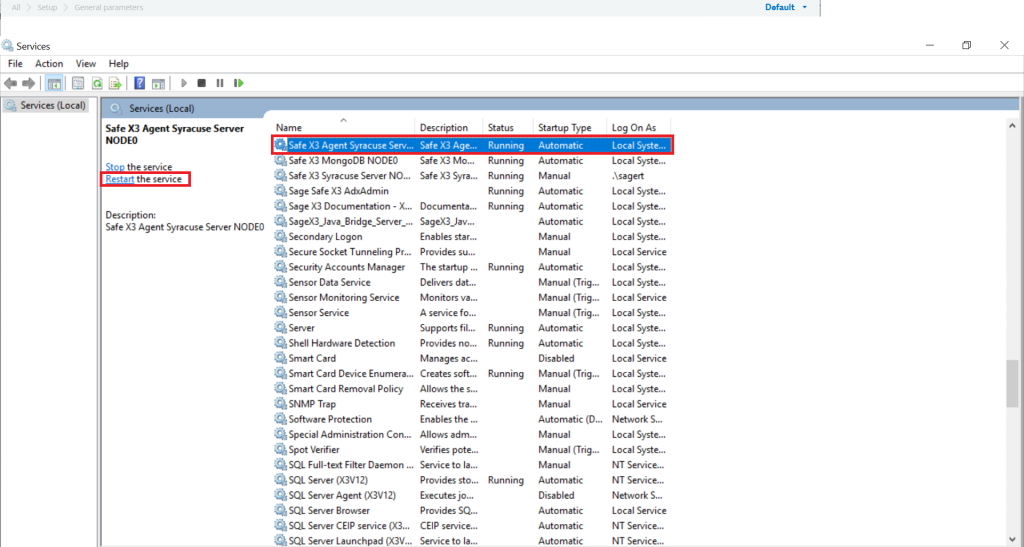Select the SQL Full-text Filter Daemon row
This screenshot has width=1024, height=547.
(x=472, y=465)
